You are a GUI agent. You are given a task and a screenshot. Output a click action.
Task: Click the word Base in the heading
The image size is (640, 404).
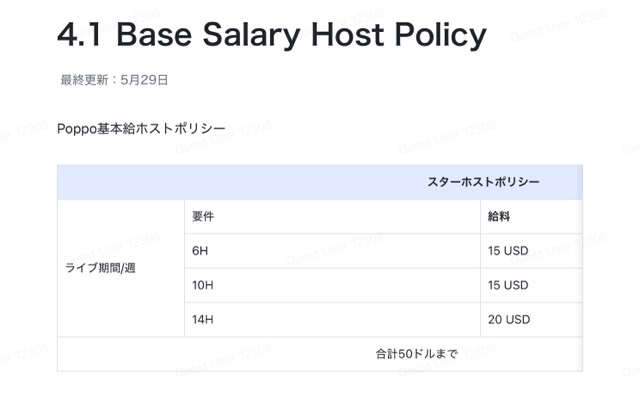[x=154, y=35]
